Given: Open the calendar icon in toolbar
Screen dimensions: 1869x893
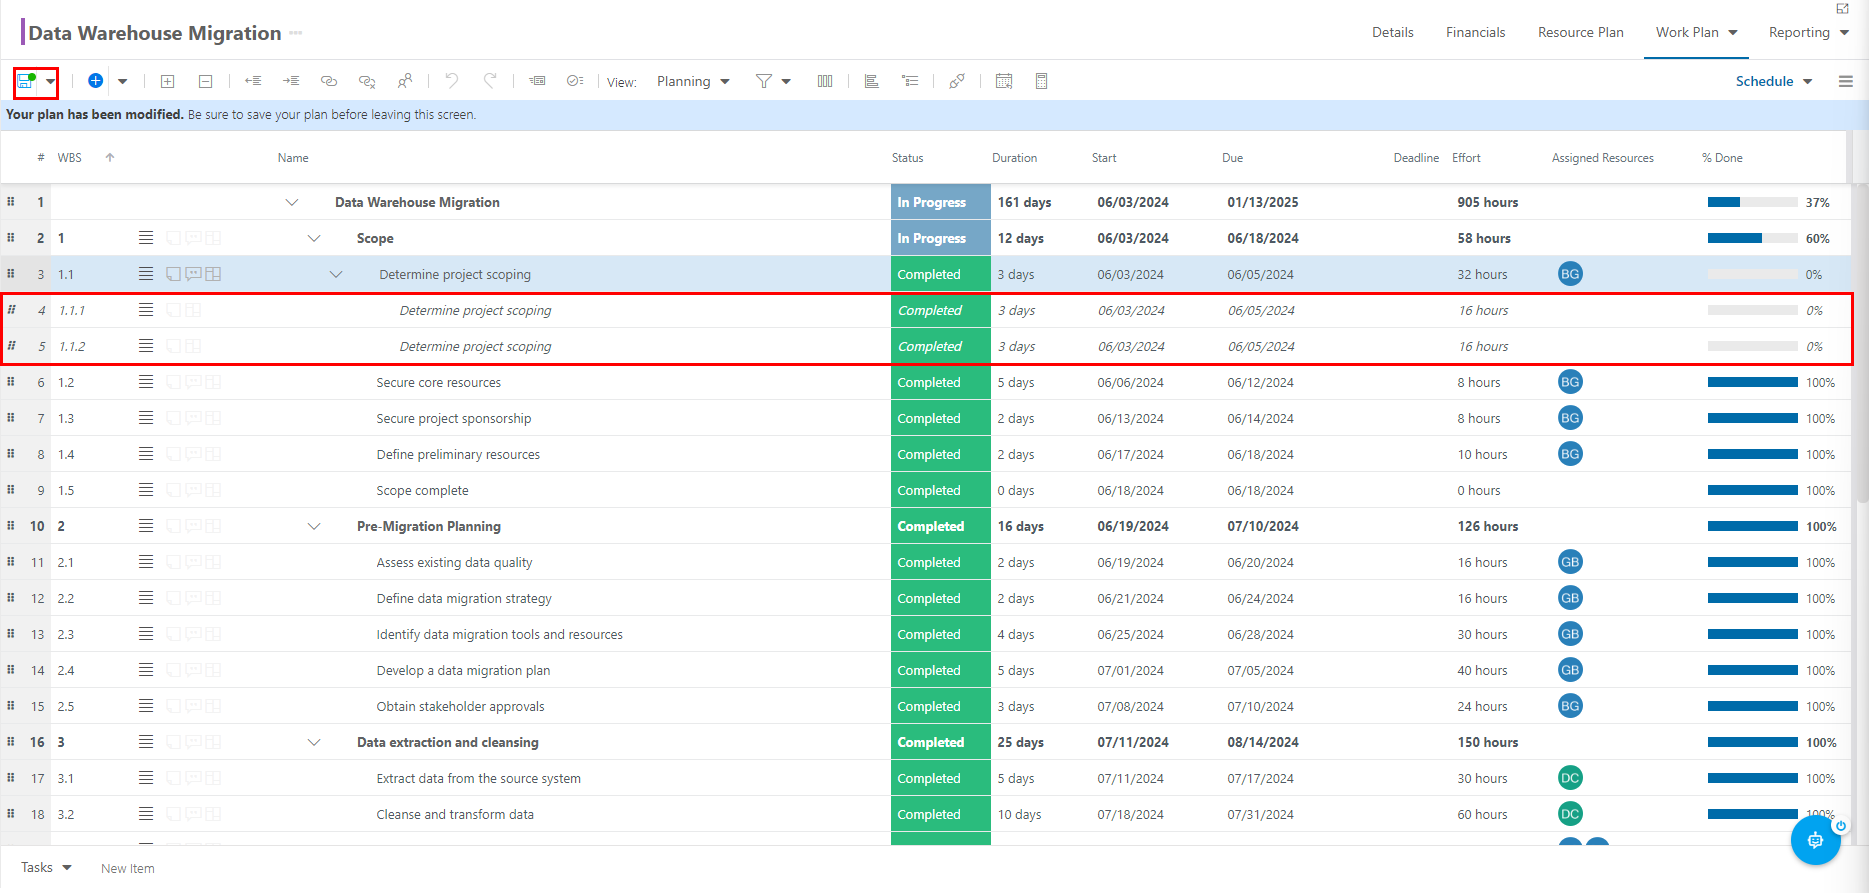Looking at the screenshot, I should tap(1004, 81).
